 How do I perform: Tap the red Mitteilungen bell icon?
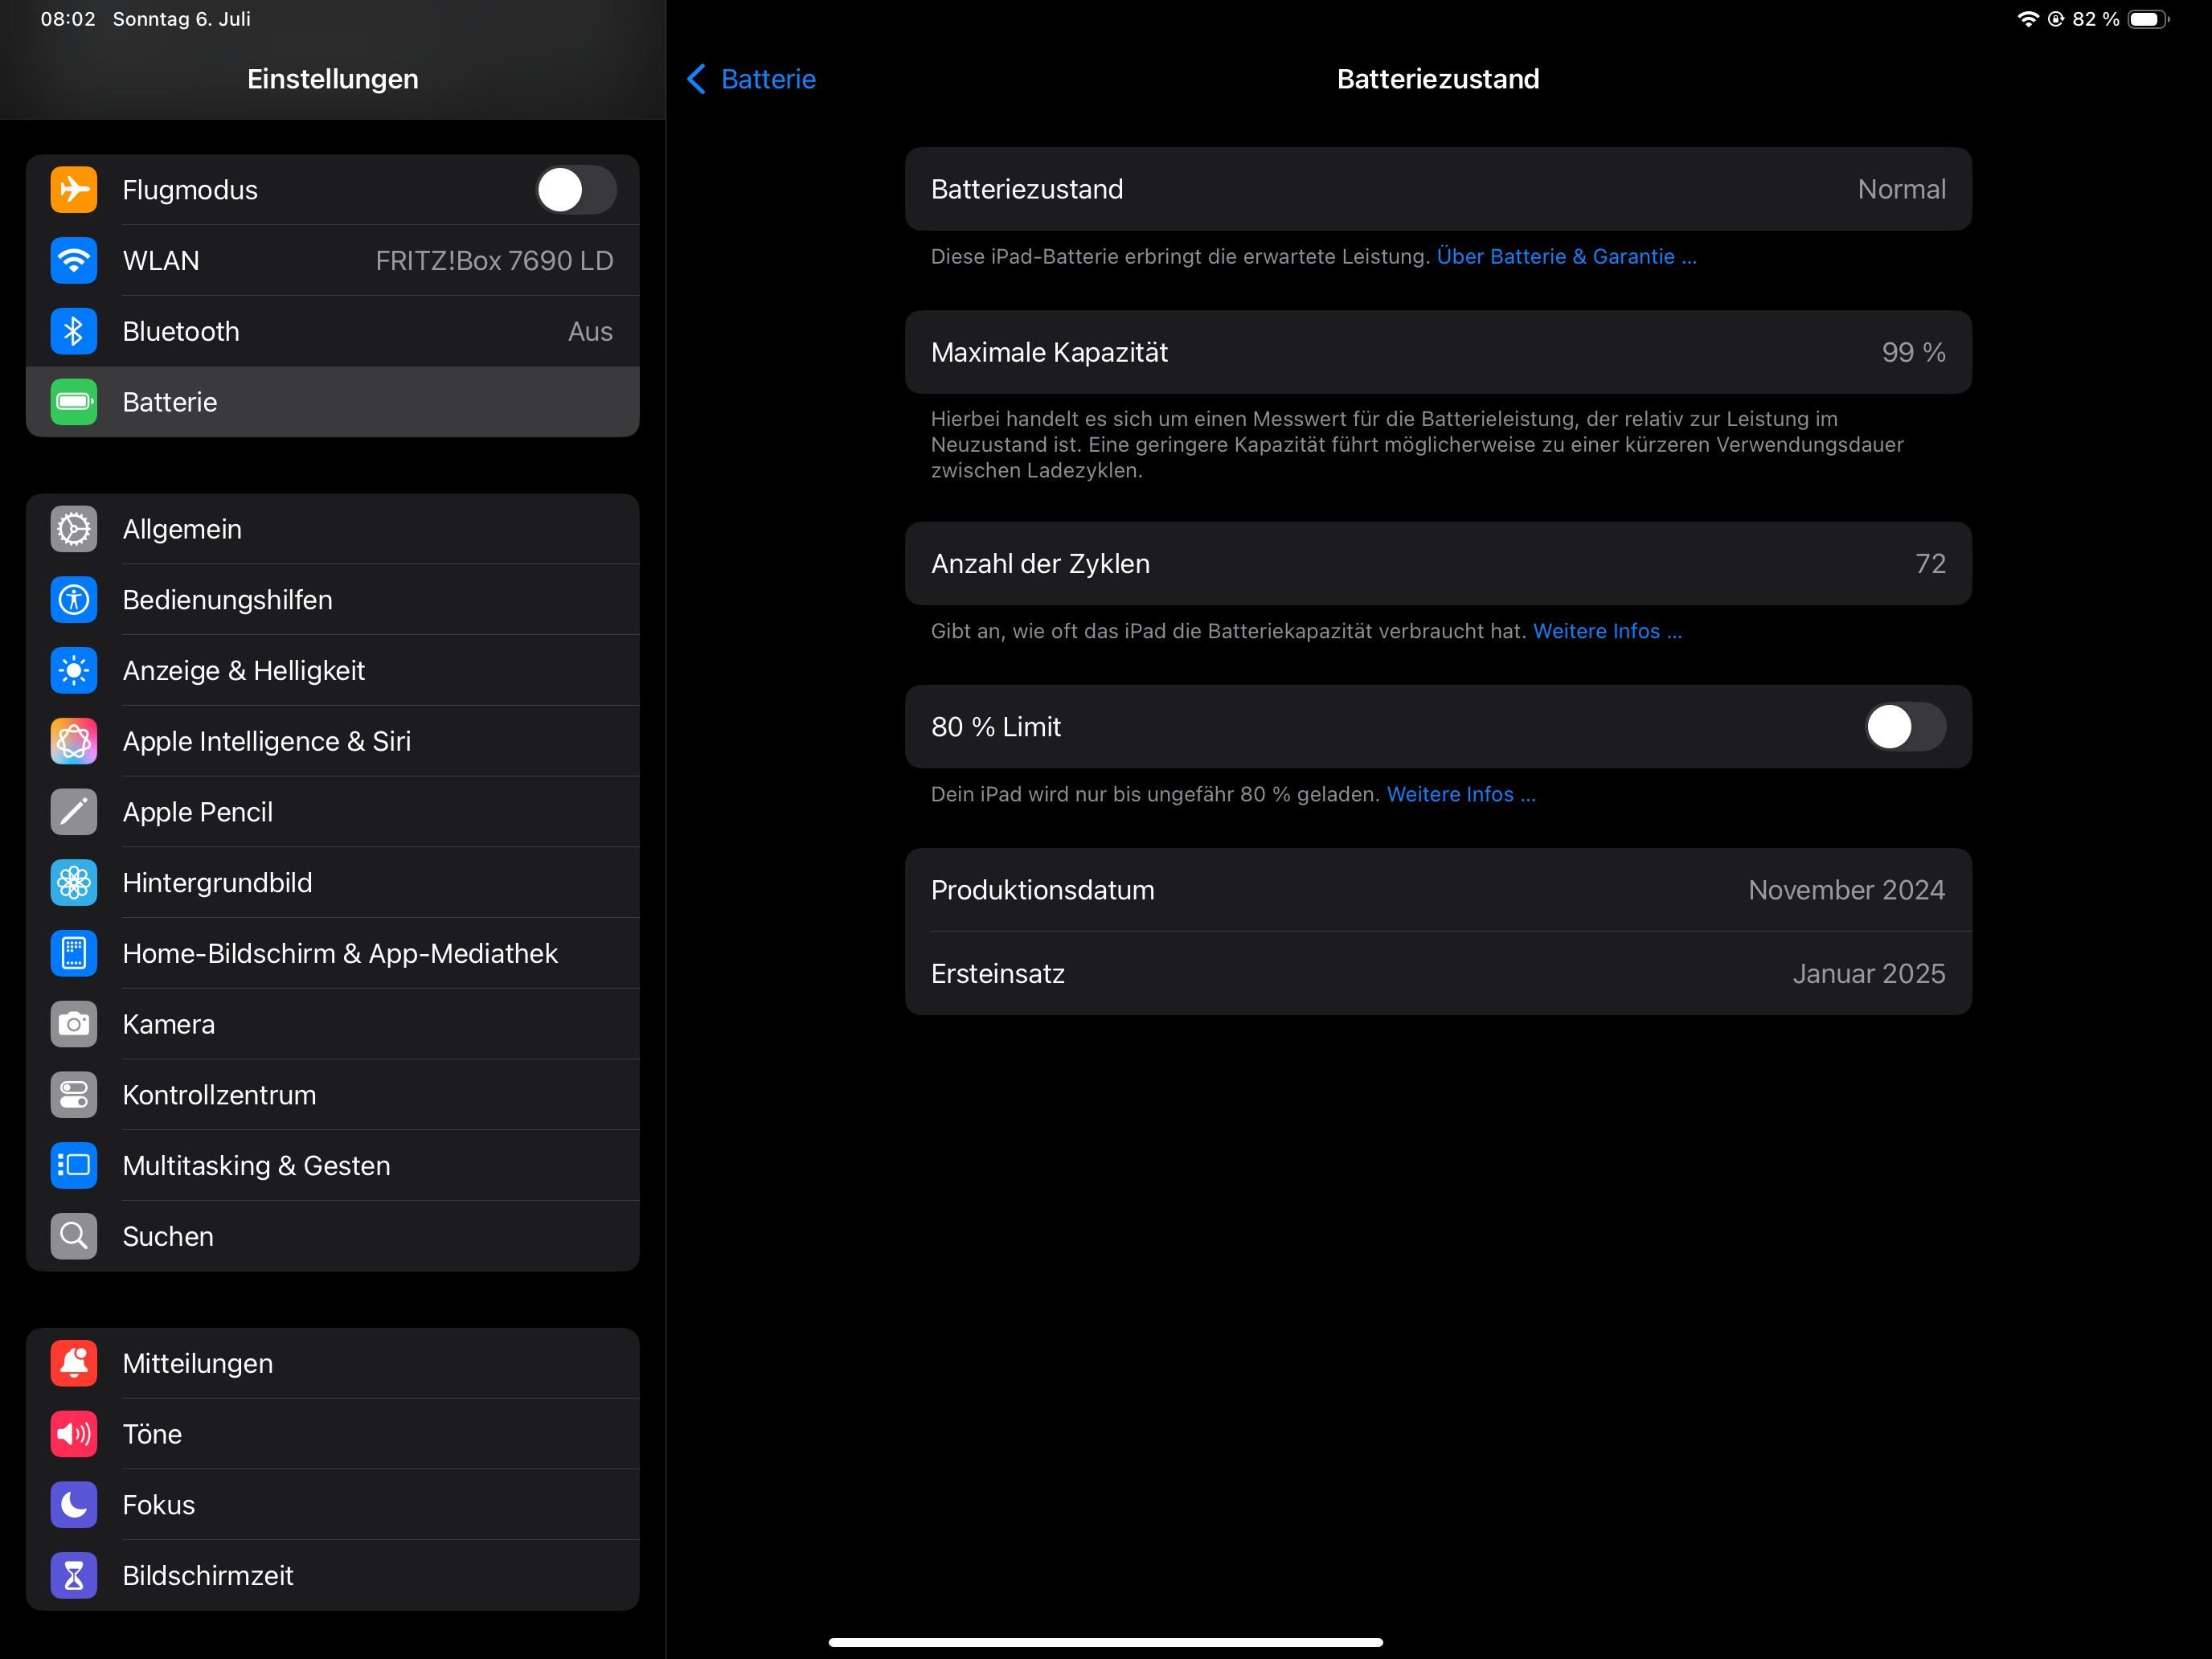(74, 1363)
